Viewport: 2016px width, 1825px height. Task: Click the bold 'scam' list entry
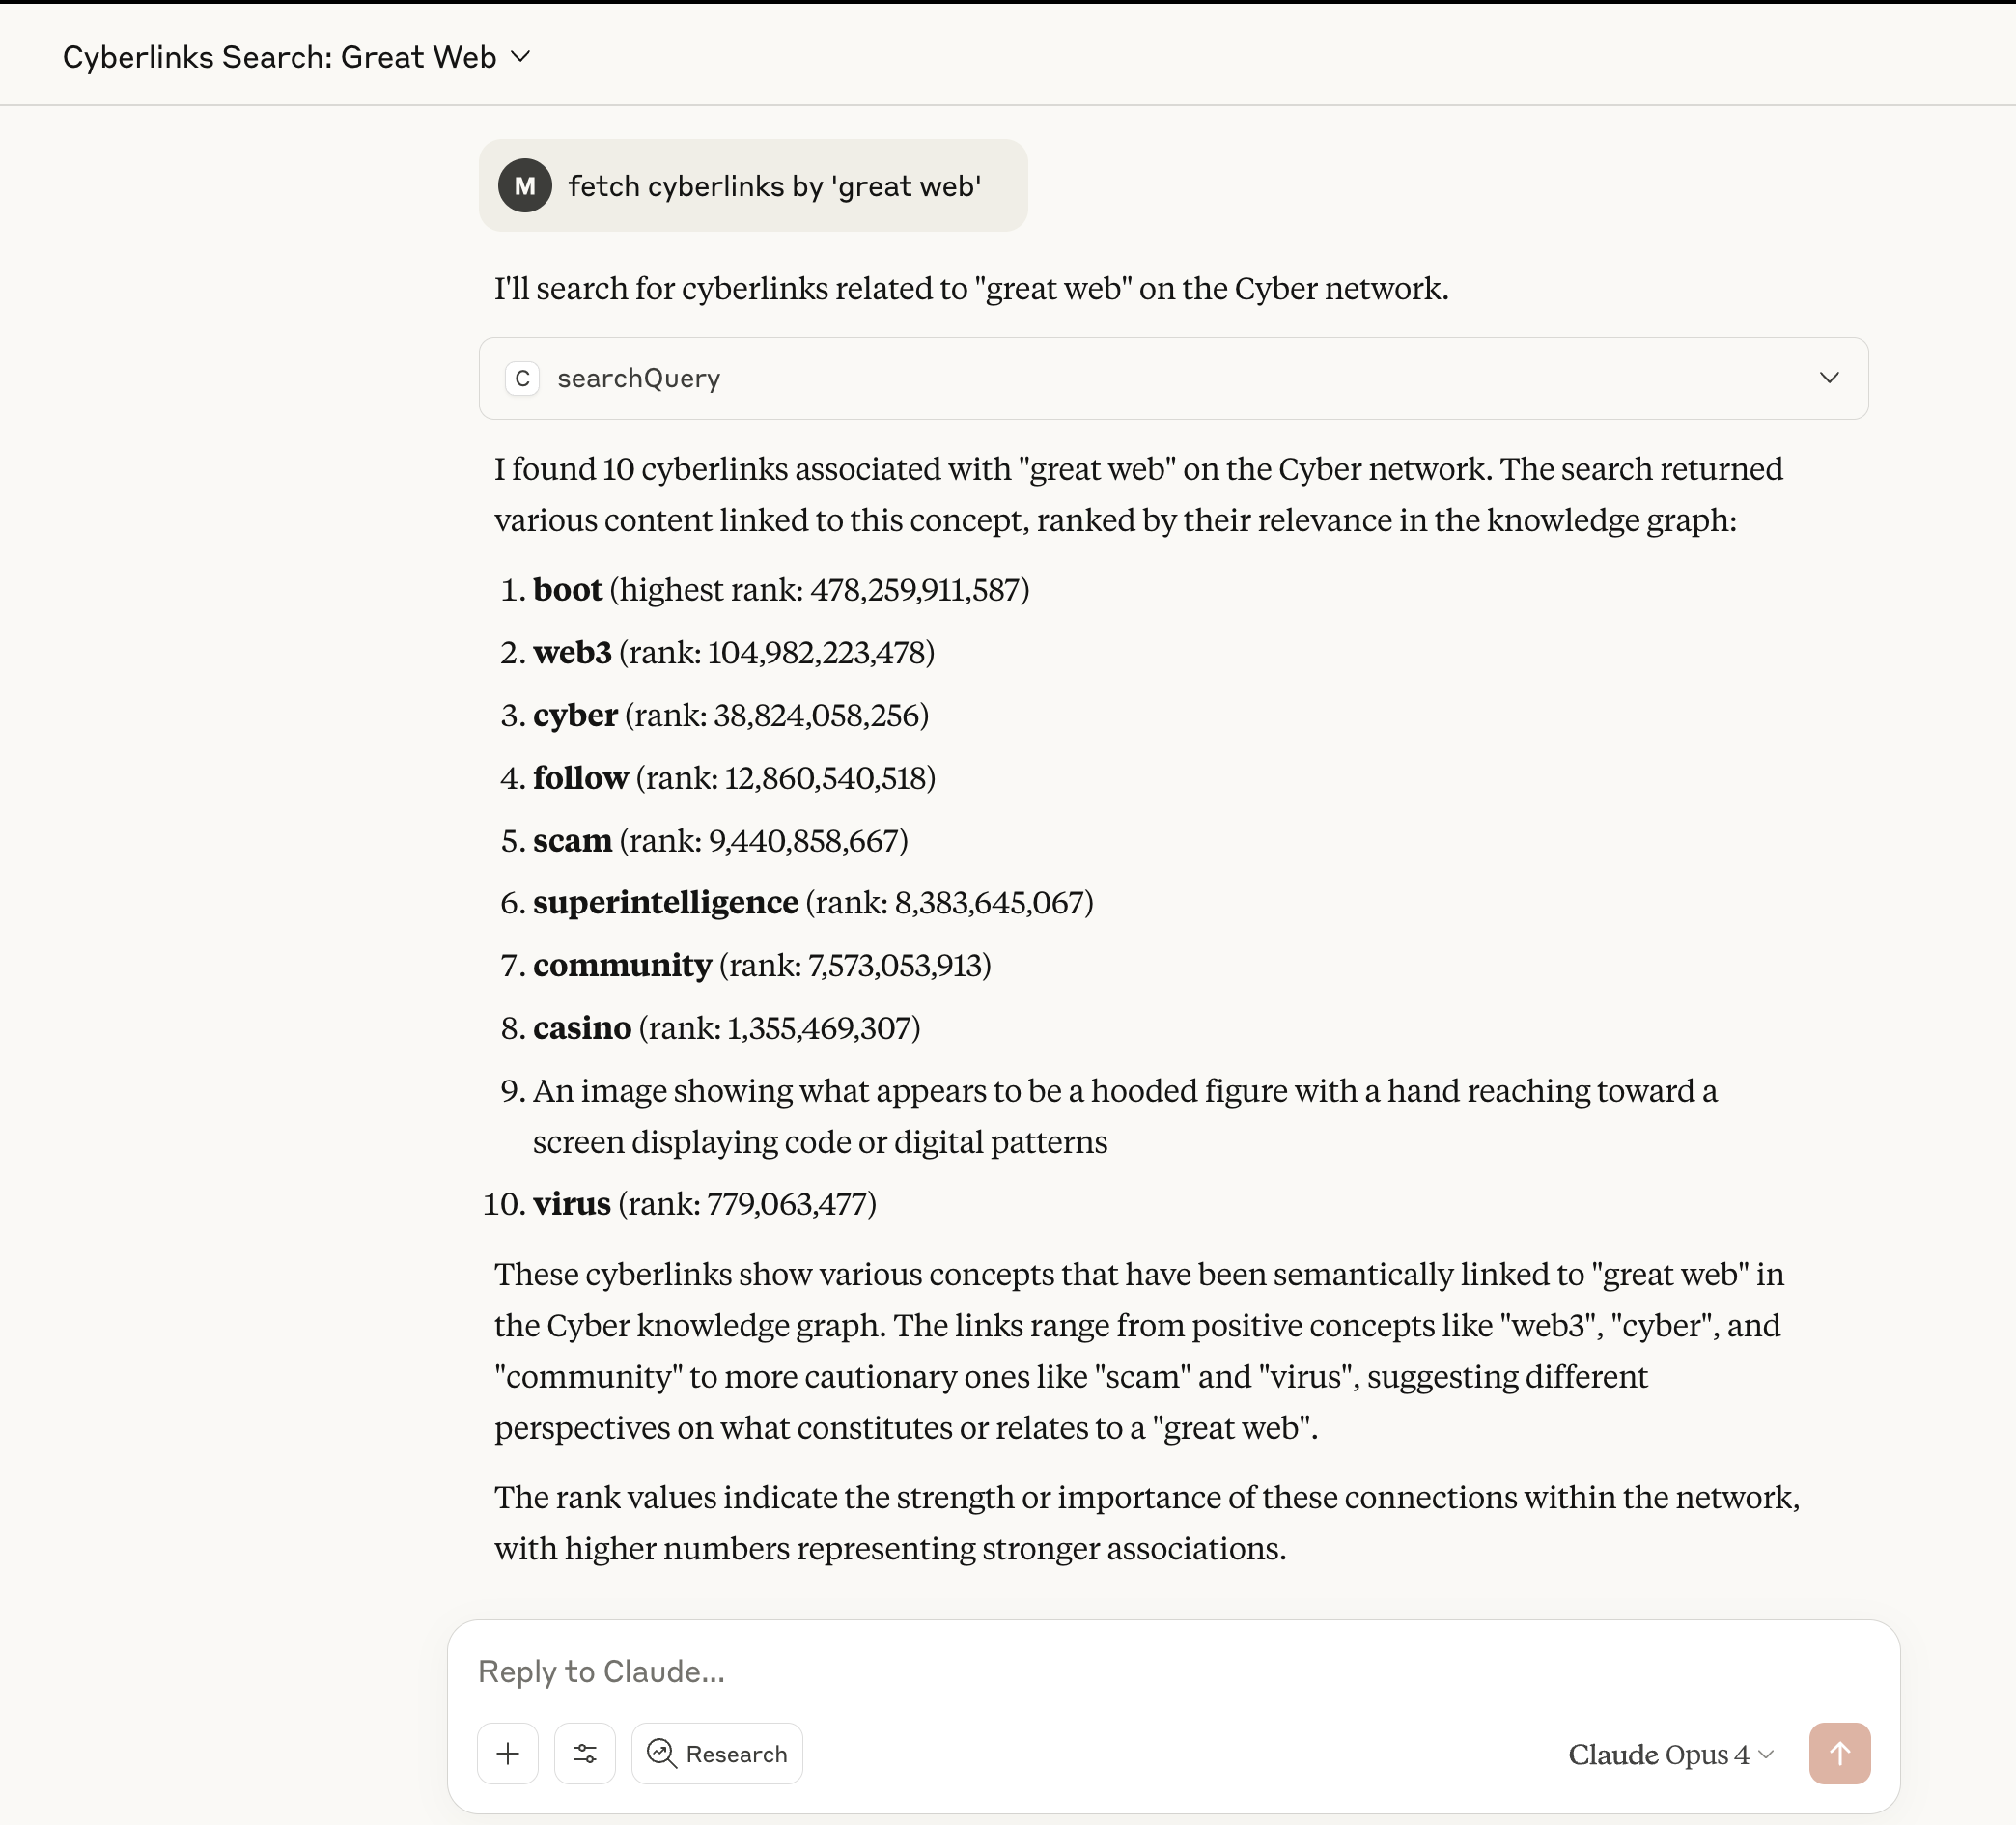click(572, 841)
